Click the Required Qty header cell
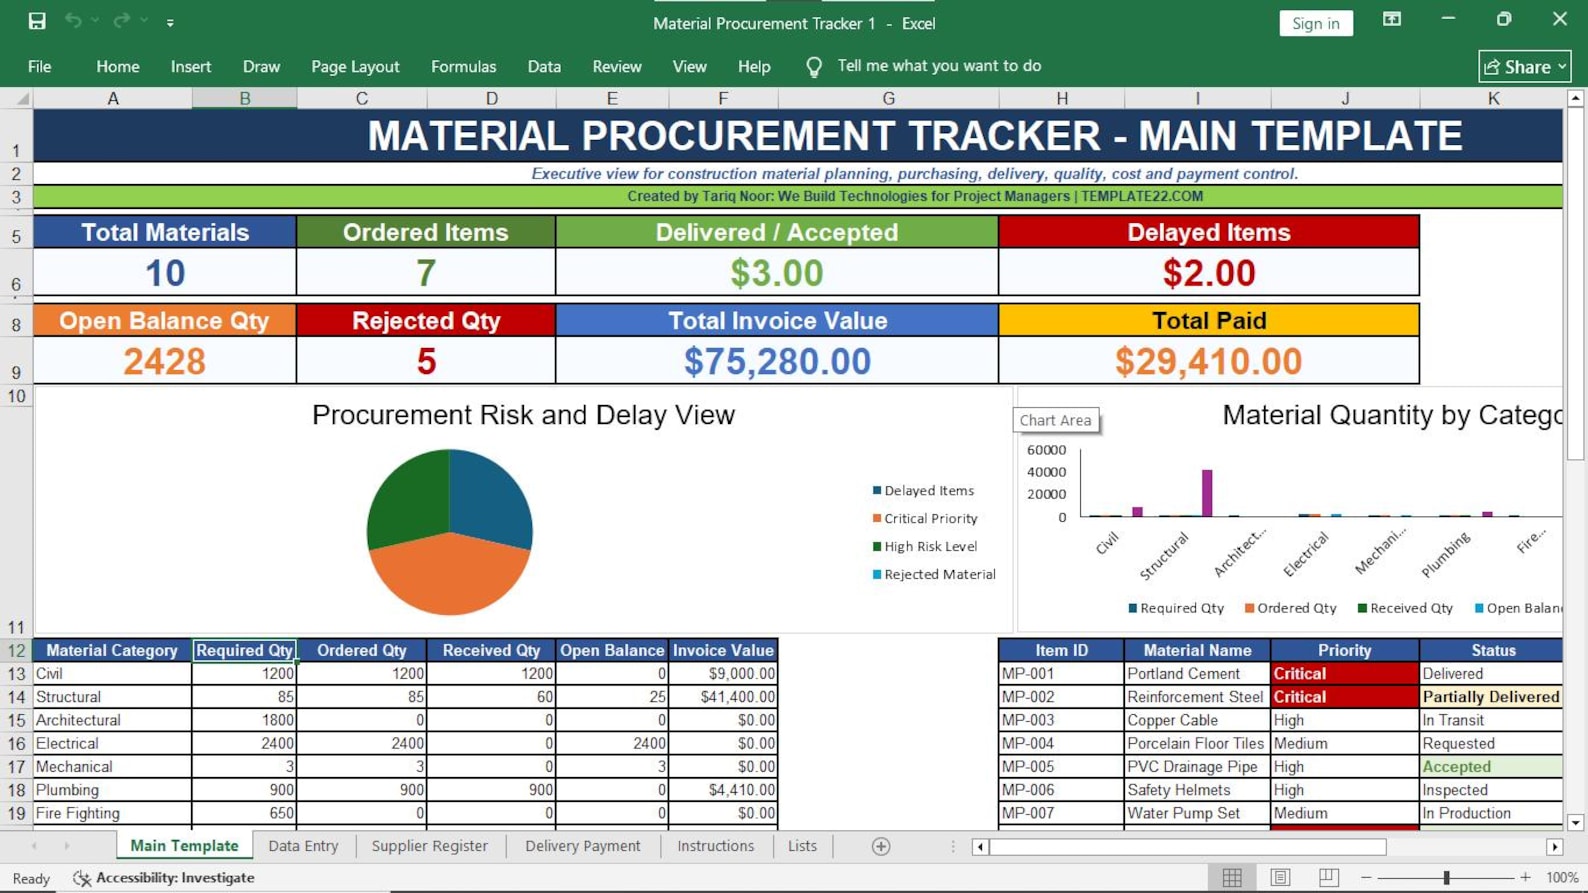This screenshot has width=1588, height=893. pos(245,650)
